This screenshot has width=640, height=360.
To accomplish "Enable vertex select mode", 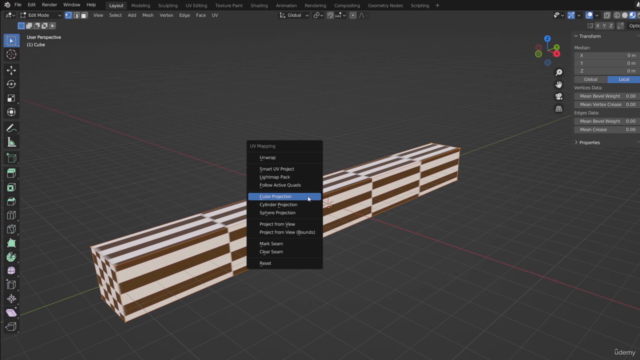I will coord(68,15).
